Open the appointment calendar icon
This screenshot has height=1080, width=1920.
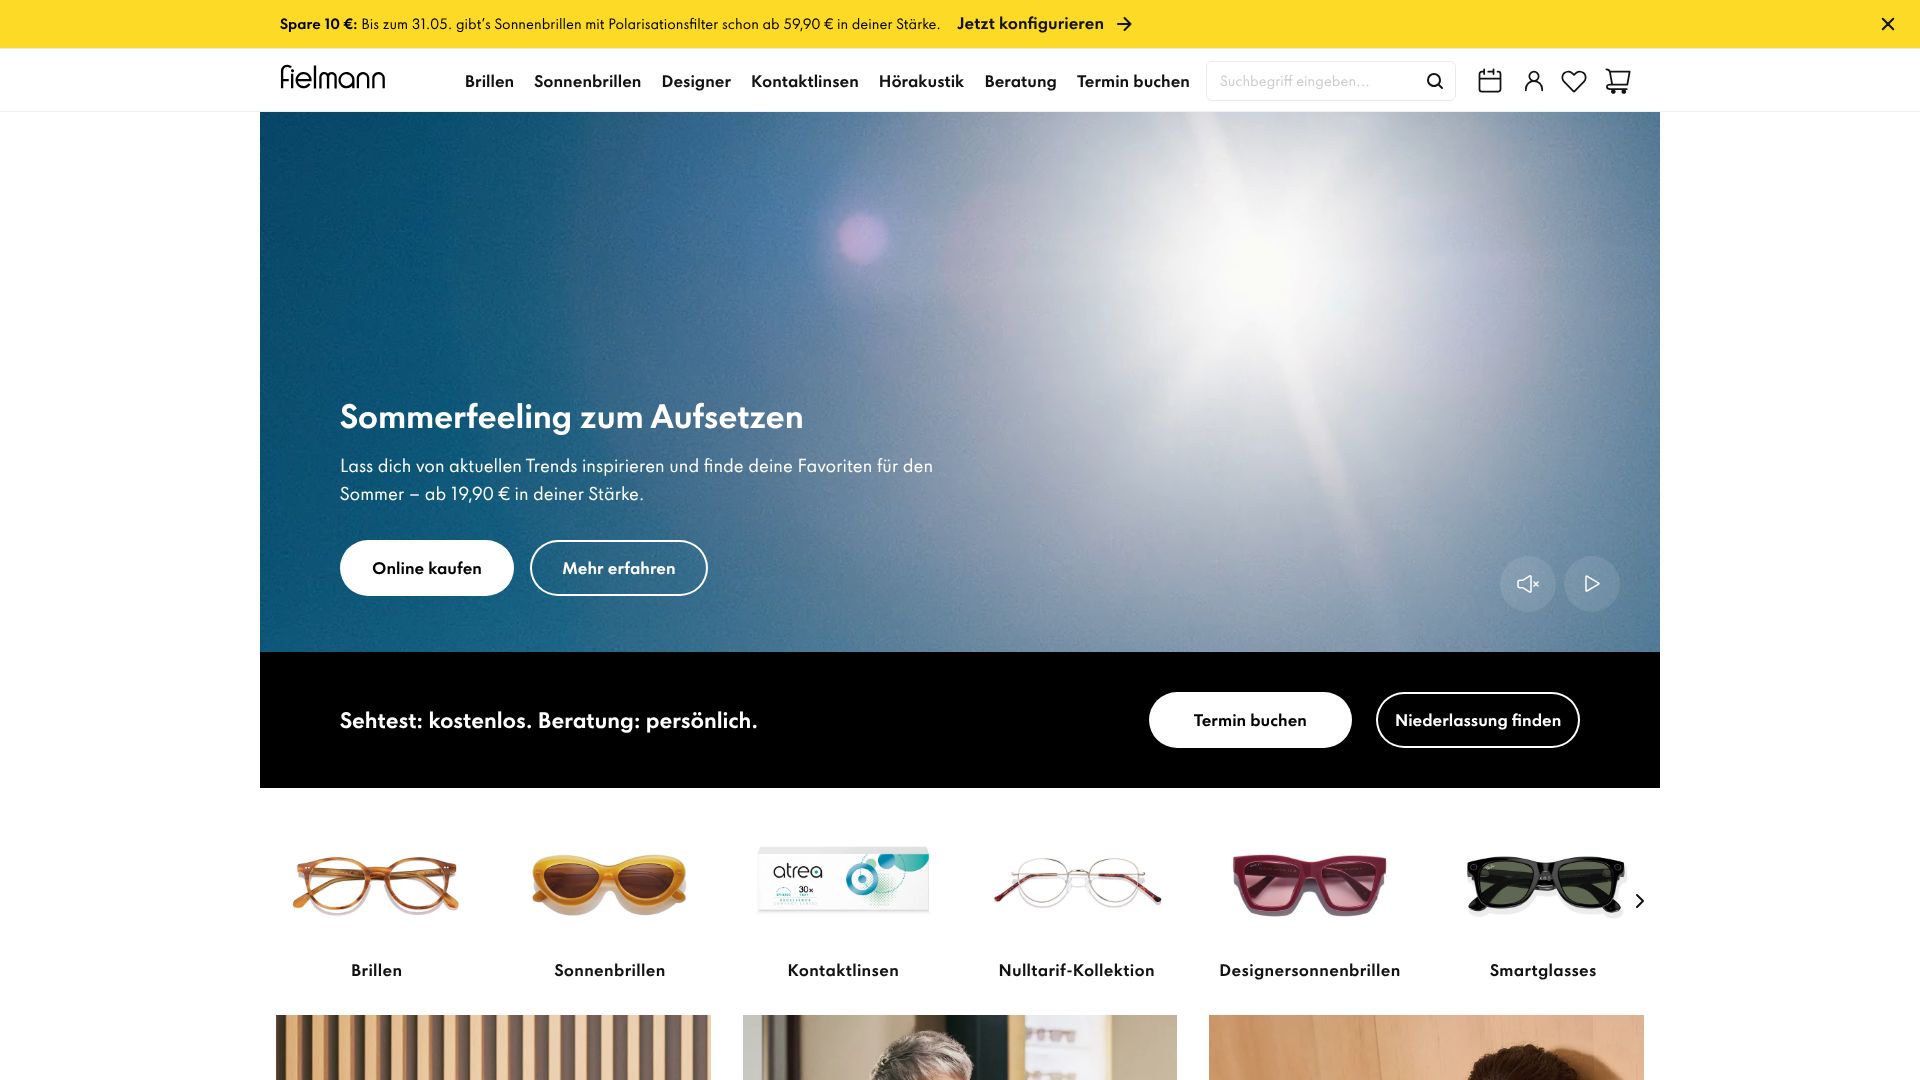1490,81
